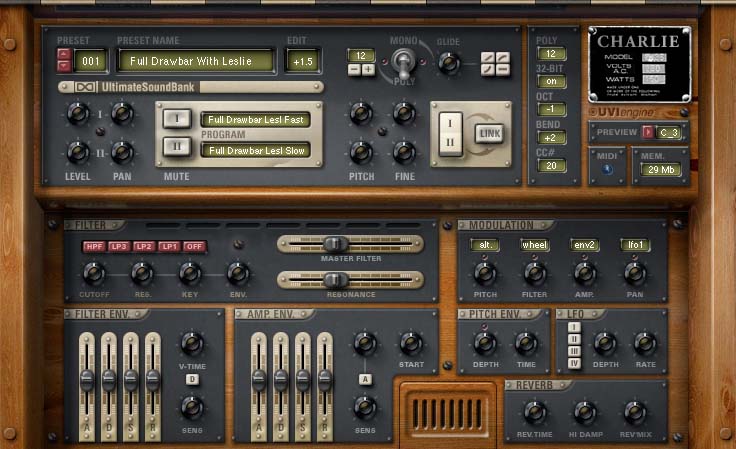The height and width of the screenshot is (449, 736).
Task: Click the minus button under voice count 12
Action: (354, 70)
